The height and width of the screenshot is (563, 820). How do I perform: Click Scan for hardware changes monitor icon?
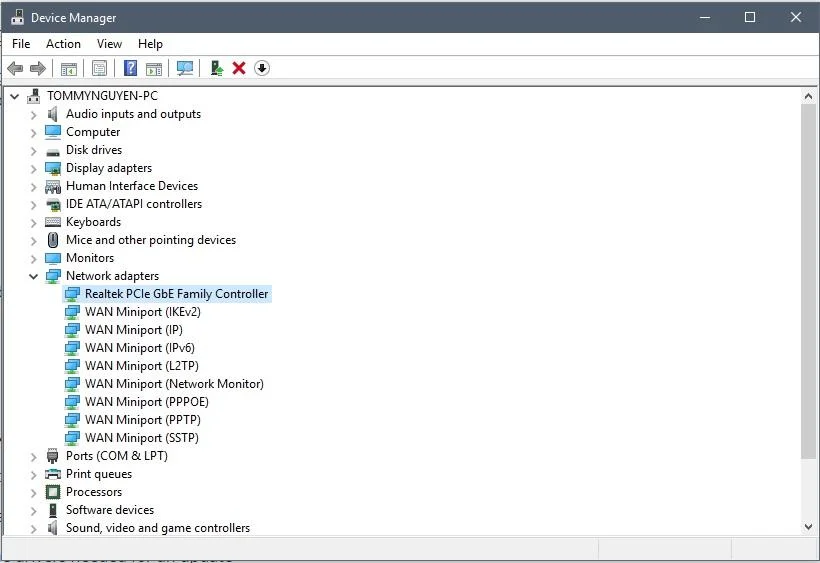(x=185, y=68)
